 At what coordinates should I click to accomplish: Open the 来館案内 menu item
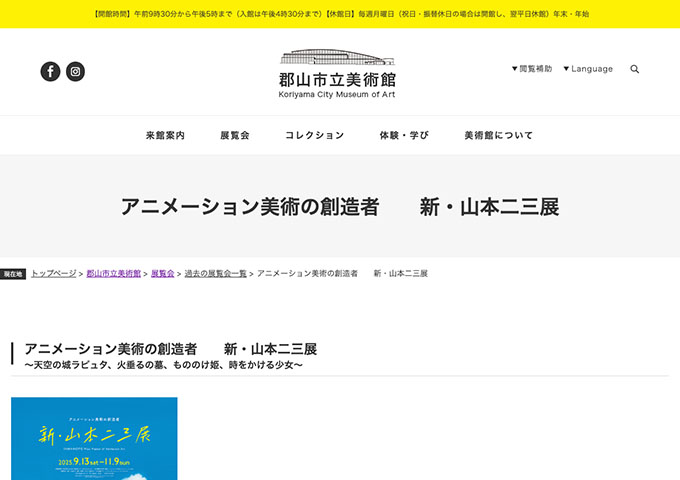(x=165, y=135)
